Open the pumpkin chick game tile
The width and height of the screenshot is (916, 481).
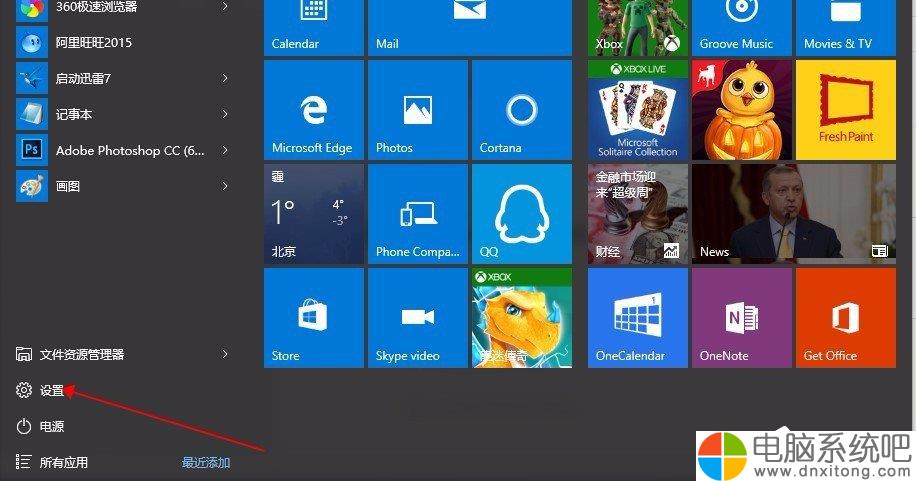click(741, 110)
